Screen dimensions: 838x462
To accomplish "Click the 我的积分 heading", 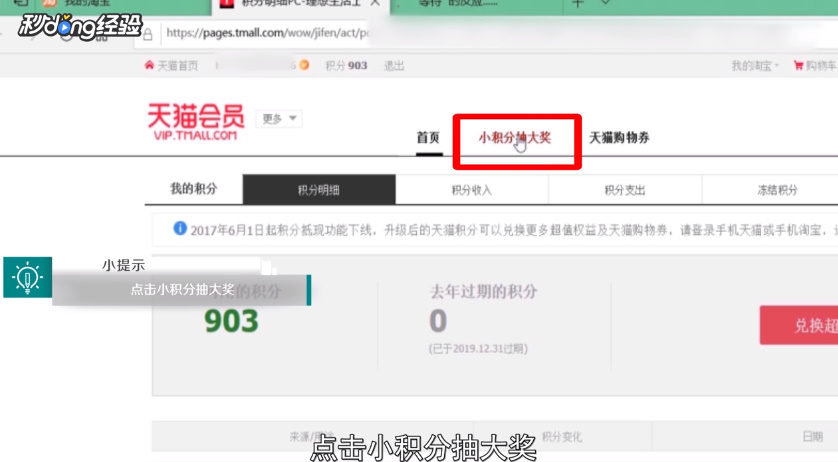I will (x=193, y=189).
